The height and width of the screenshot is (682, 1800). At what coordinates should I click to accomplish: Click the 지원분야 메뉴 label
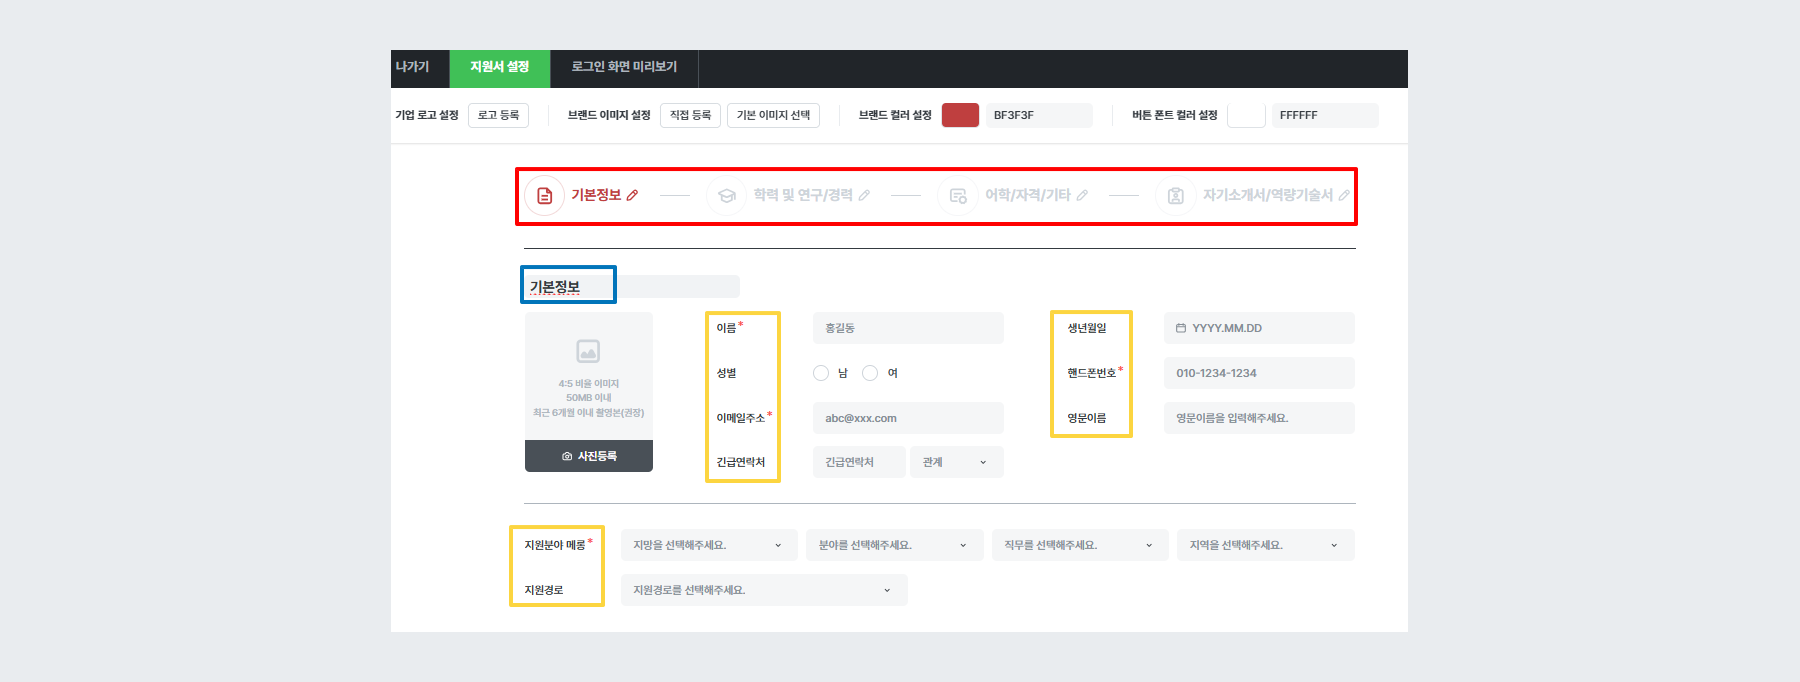coord(555,545)
